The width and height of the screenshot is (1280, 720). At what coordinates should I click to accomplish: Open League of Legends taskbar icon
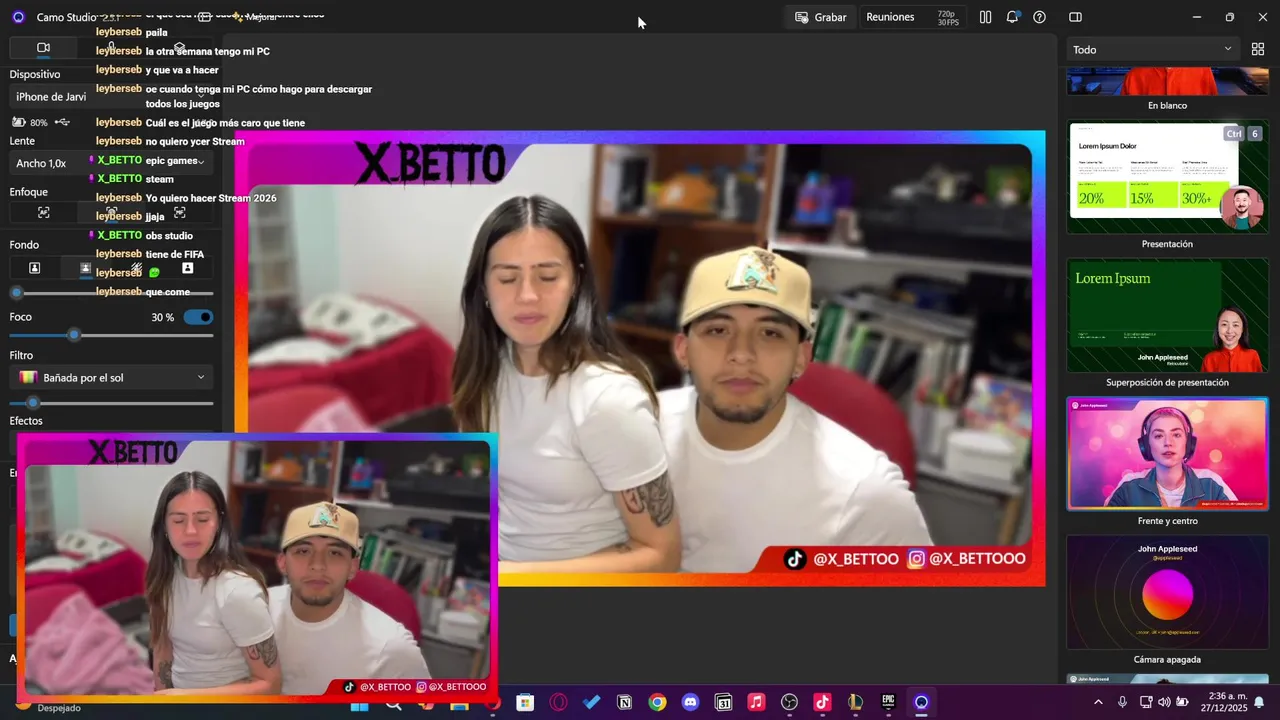(x=855, y=702)
